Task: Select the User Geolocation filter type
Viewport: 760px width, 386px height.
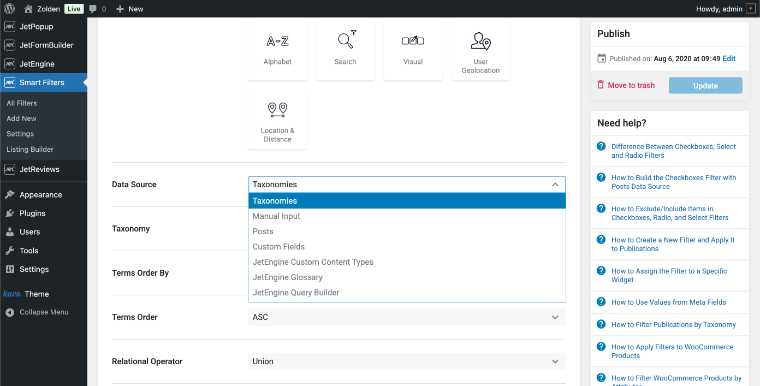Action: 480,51
